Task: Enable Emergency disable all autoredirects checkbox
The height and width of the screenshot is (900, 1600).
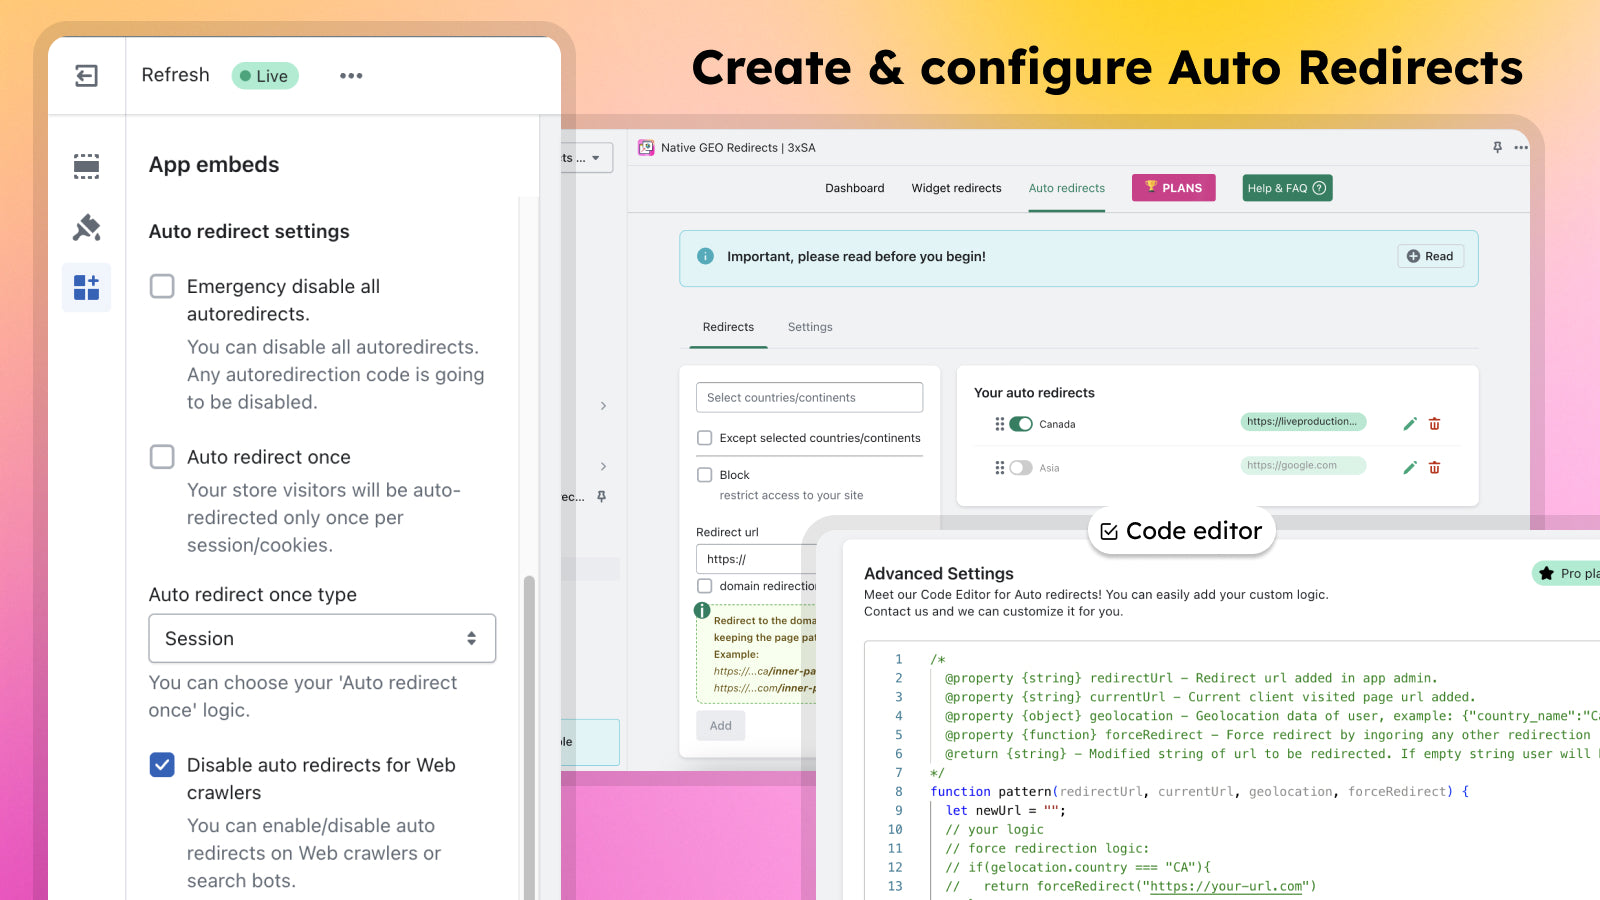Action: coord(162,286)
